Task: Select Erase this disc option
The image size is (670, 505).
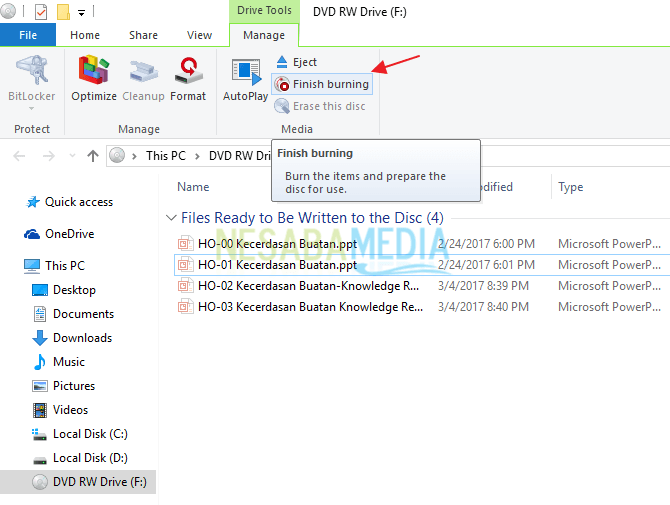Action: (320, 106)
